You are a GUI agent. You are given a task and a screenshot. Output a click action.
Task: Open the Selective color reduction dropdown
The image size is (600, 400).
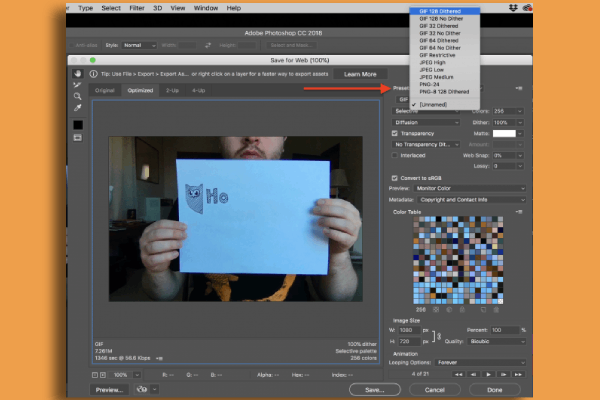(x=426, y=111)
